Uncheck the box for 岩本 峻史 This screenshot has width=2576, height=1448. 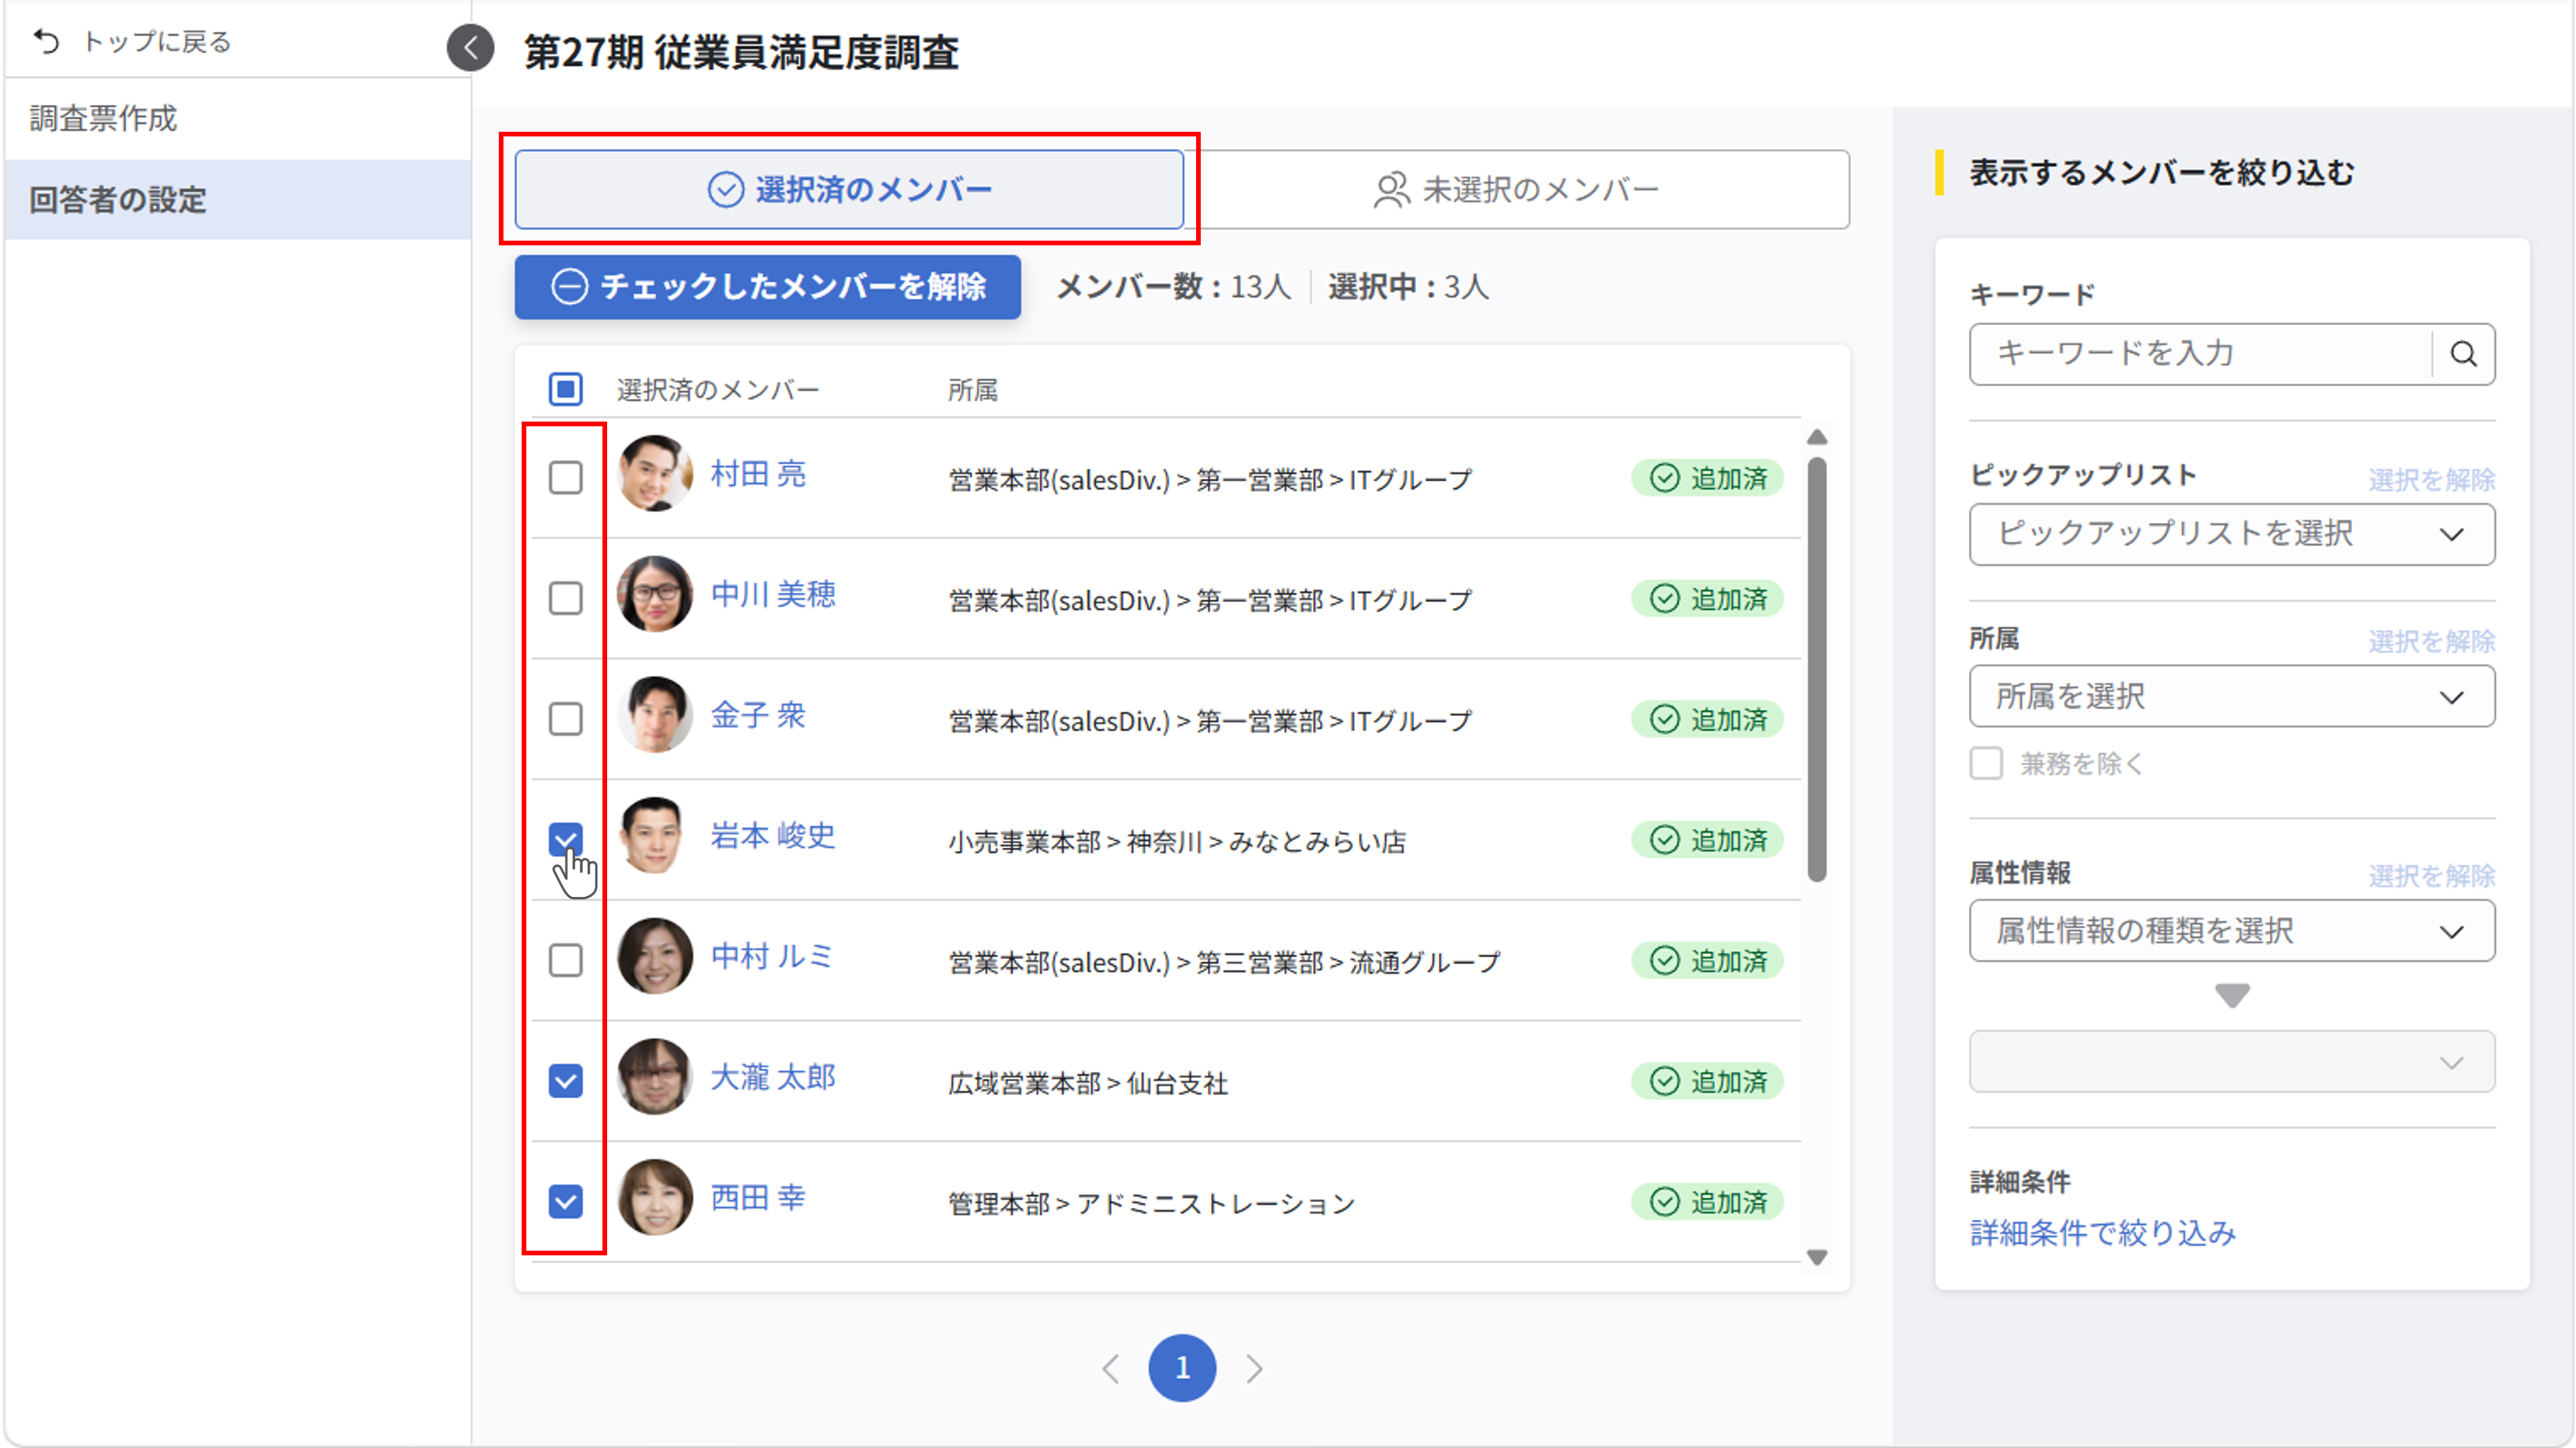coord(566,840)
